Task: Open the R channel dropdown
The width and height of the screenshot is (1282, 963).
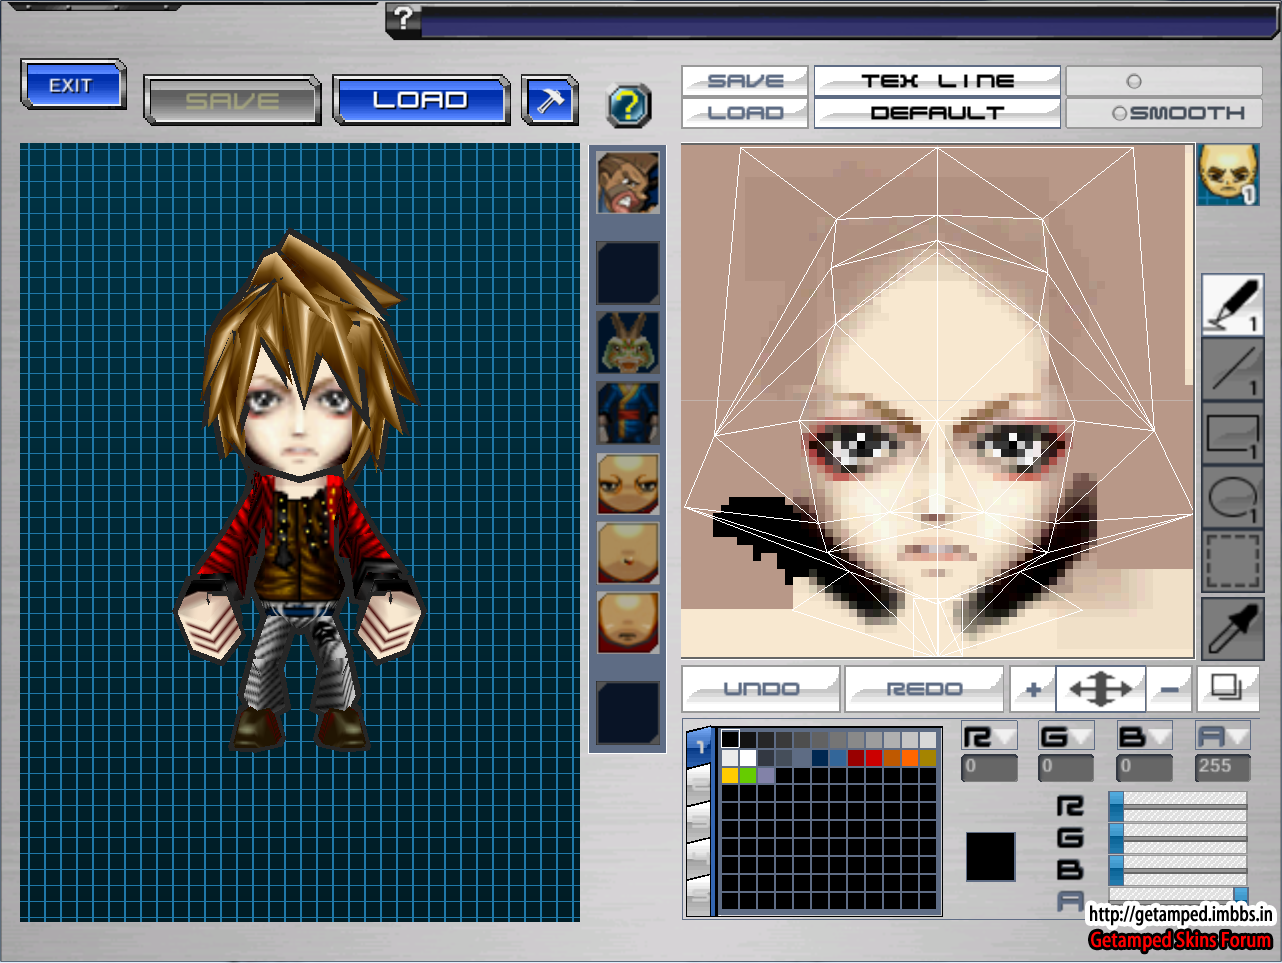Action: tap(990, 737)
